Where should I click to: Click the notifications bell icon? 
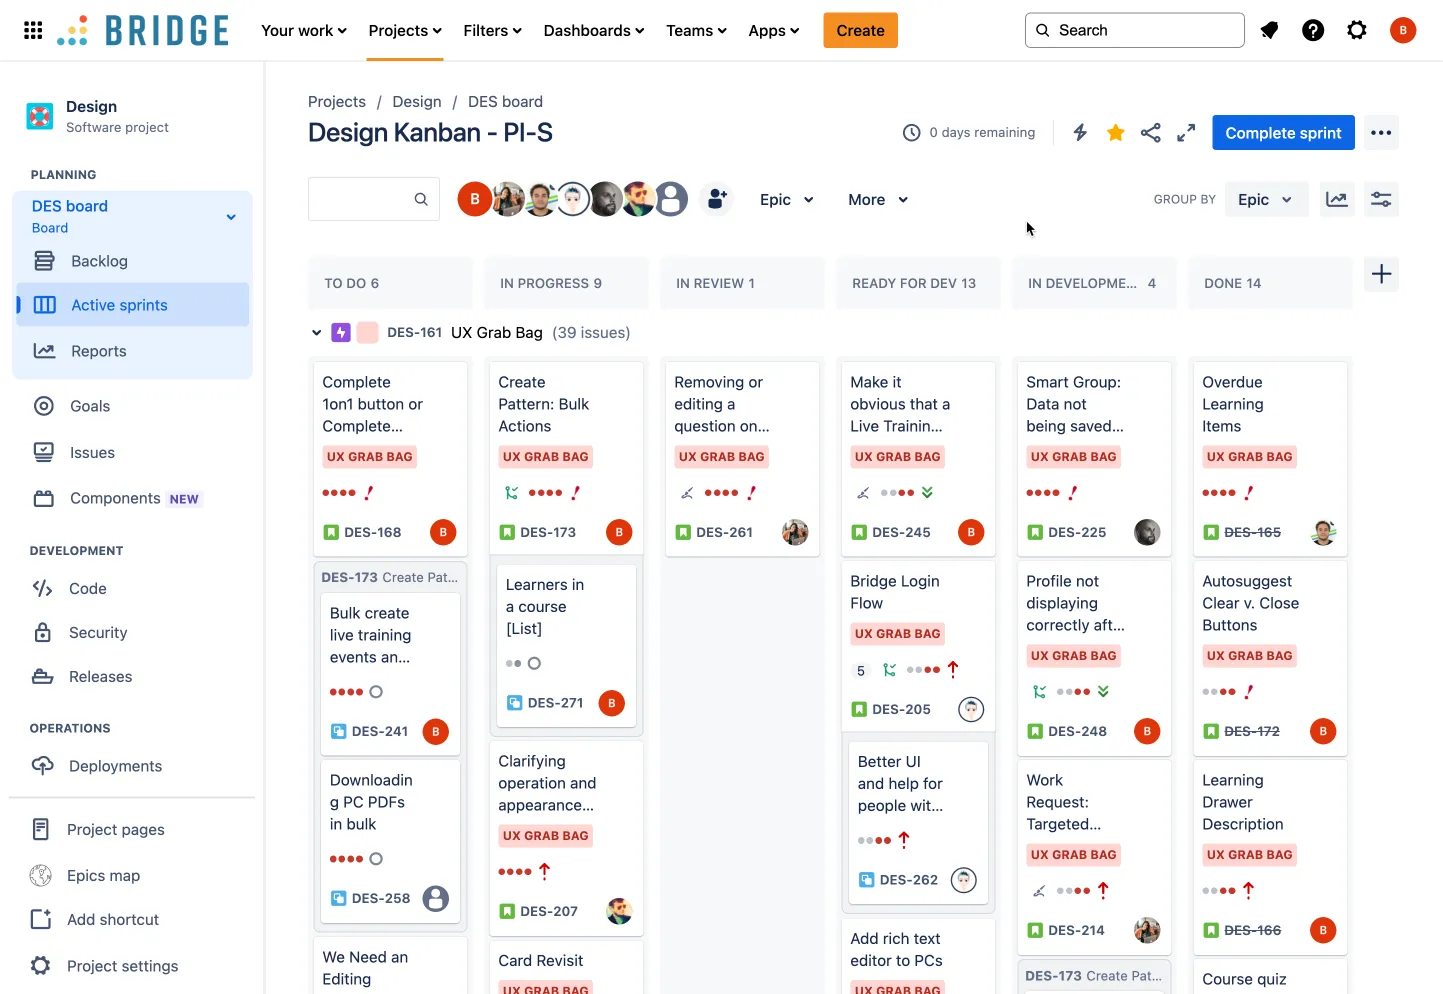pyautogui.click(x=1269, y=30)
